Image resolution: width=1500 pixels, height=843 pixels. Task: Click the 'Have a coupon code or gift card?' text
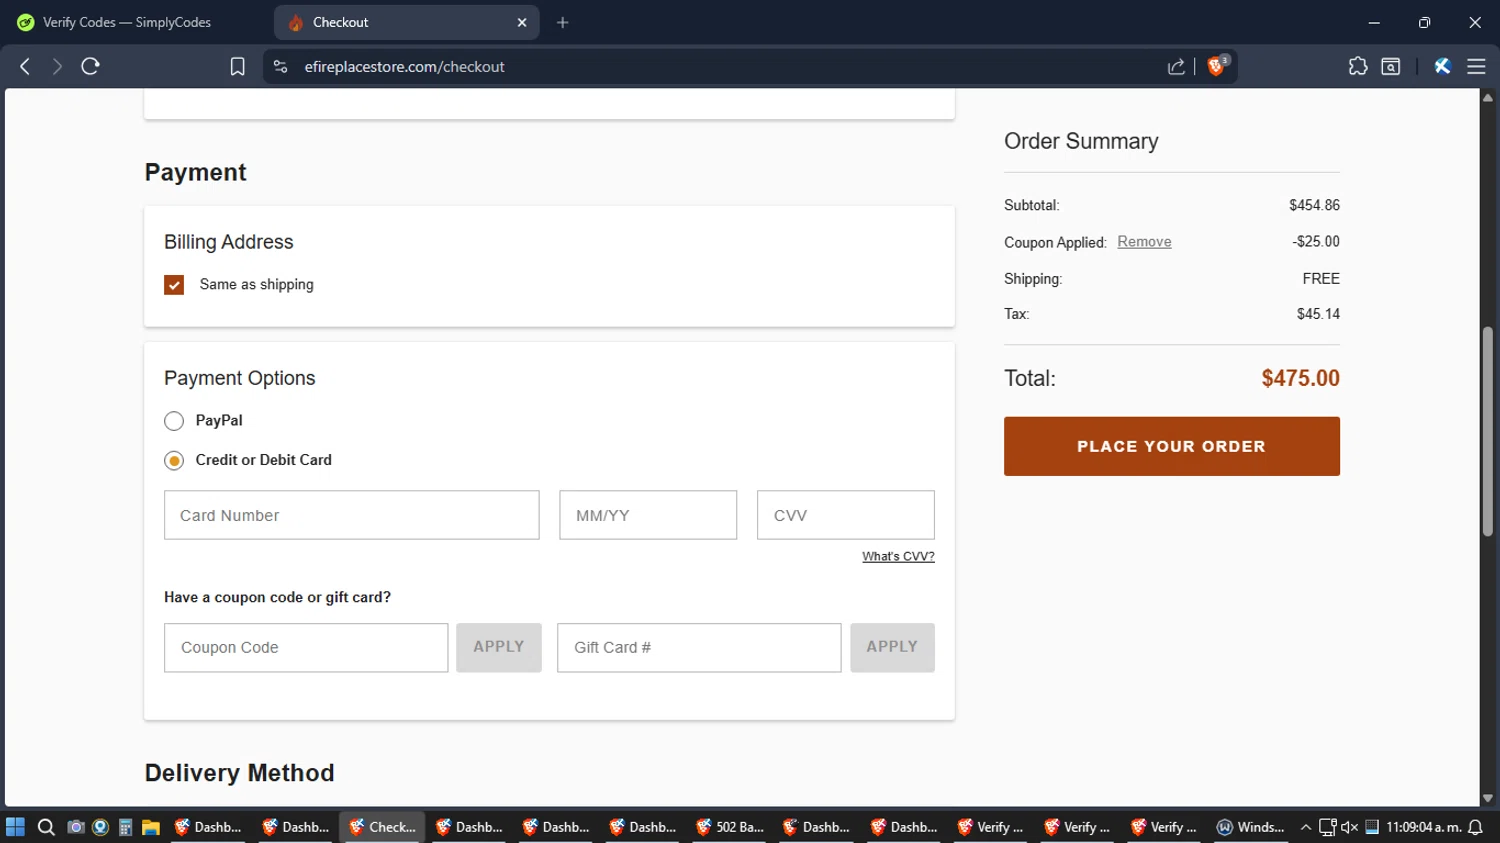(277, 597)
